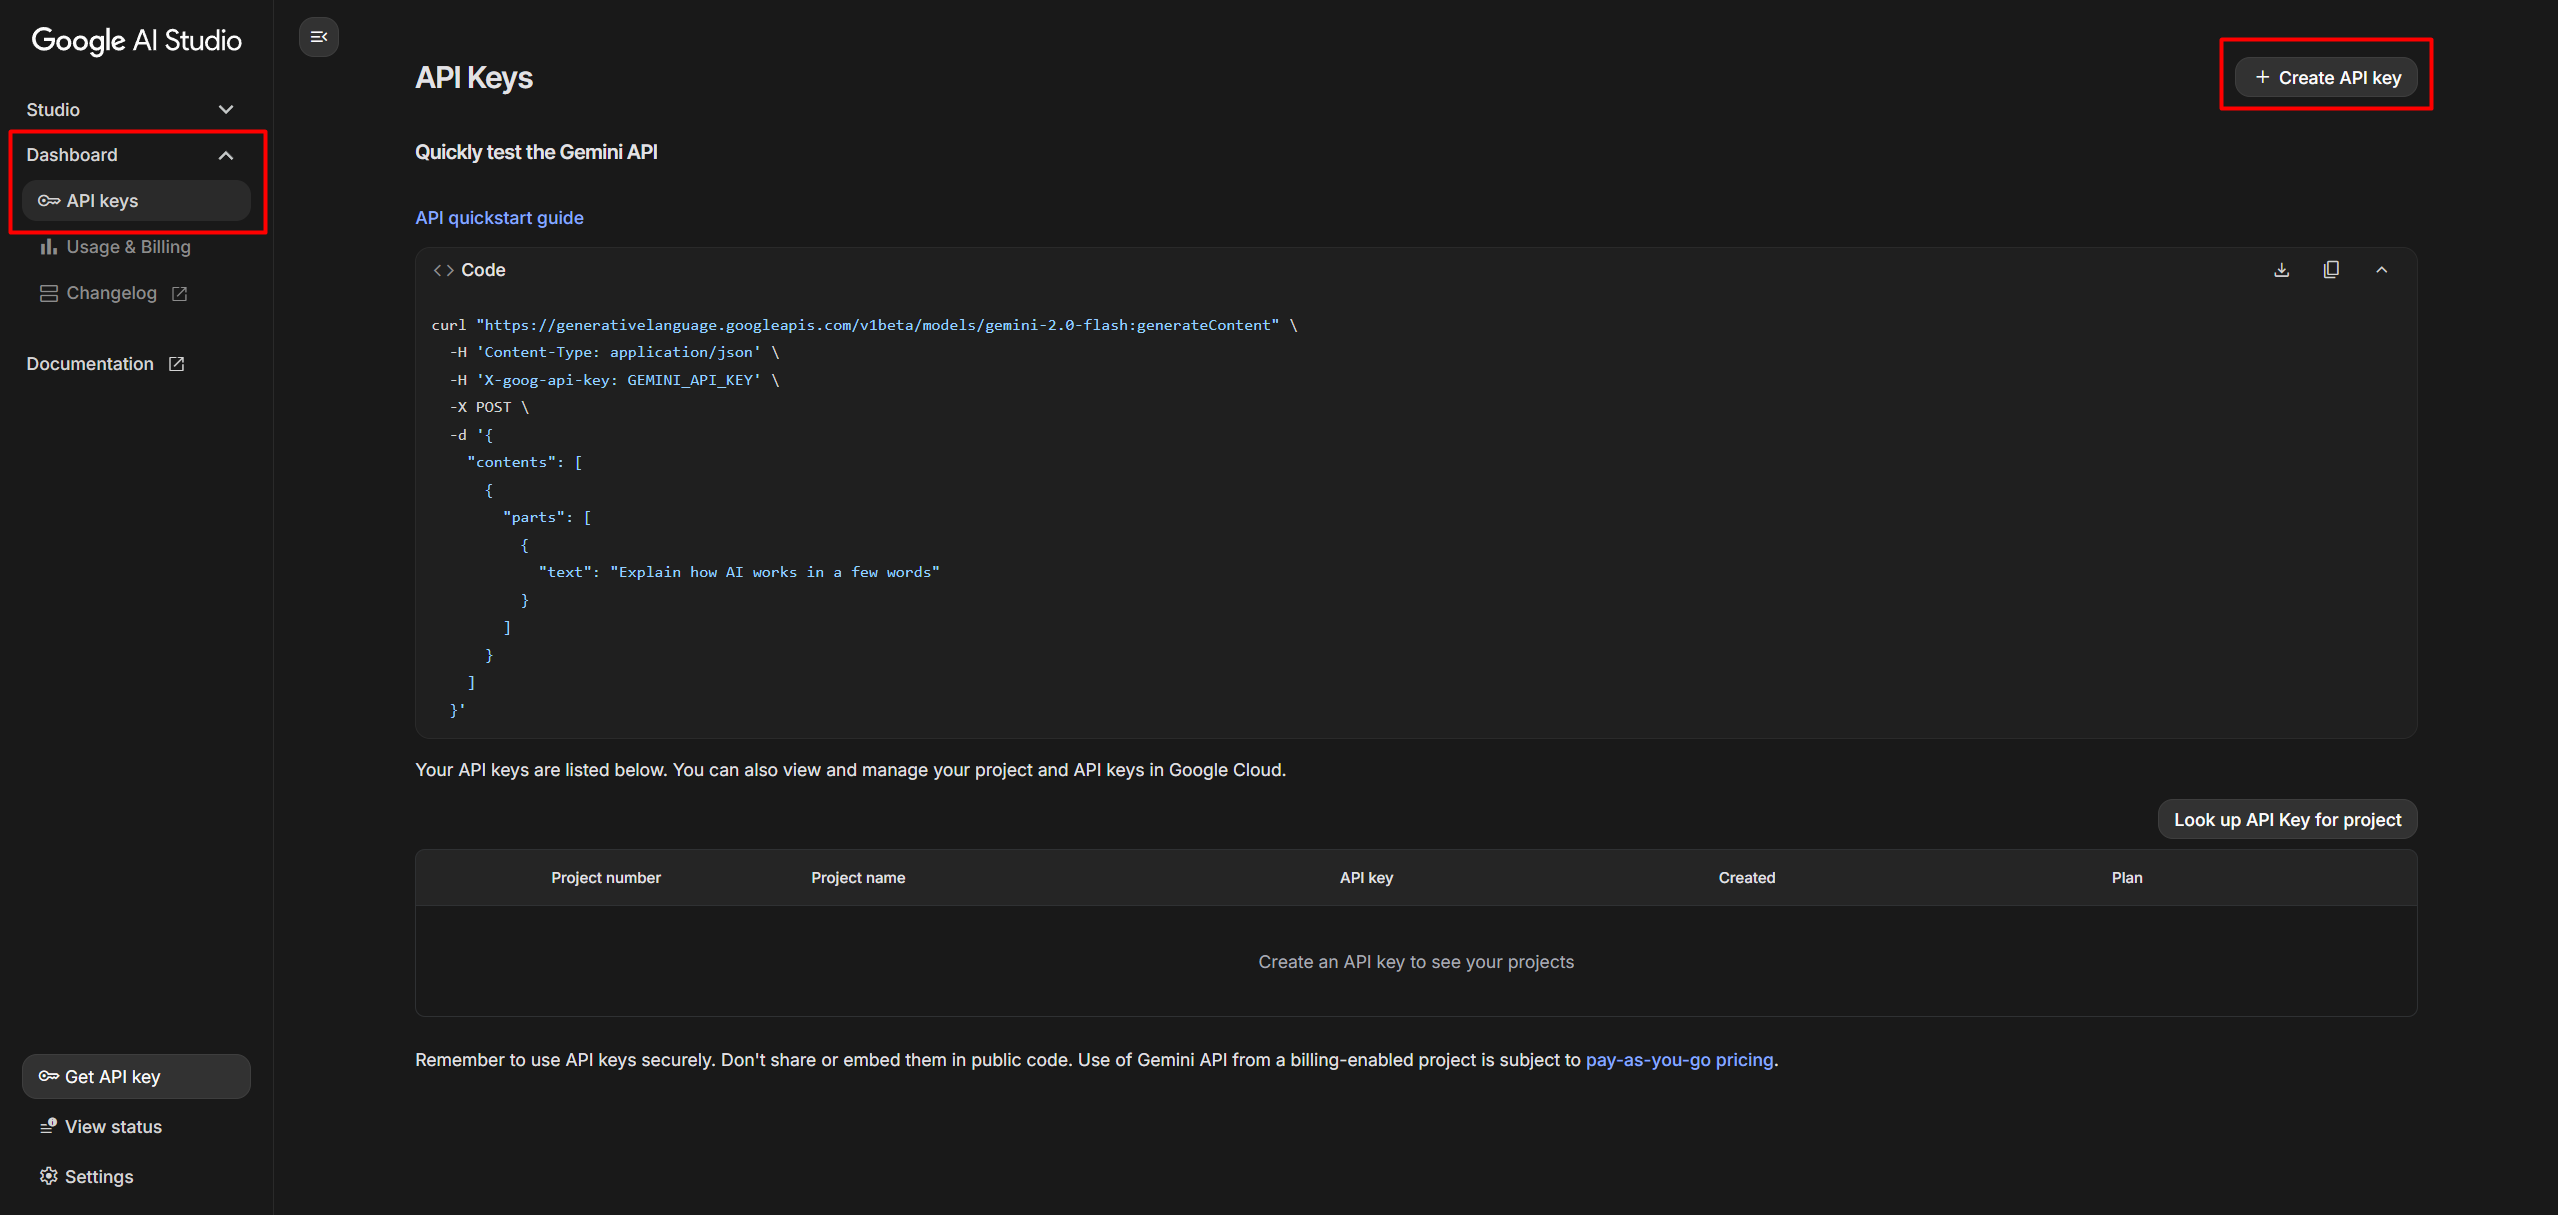Open the API quickstart guide link
2558x1215 pixels.
coord(499,218)
